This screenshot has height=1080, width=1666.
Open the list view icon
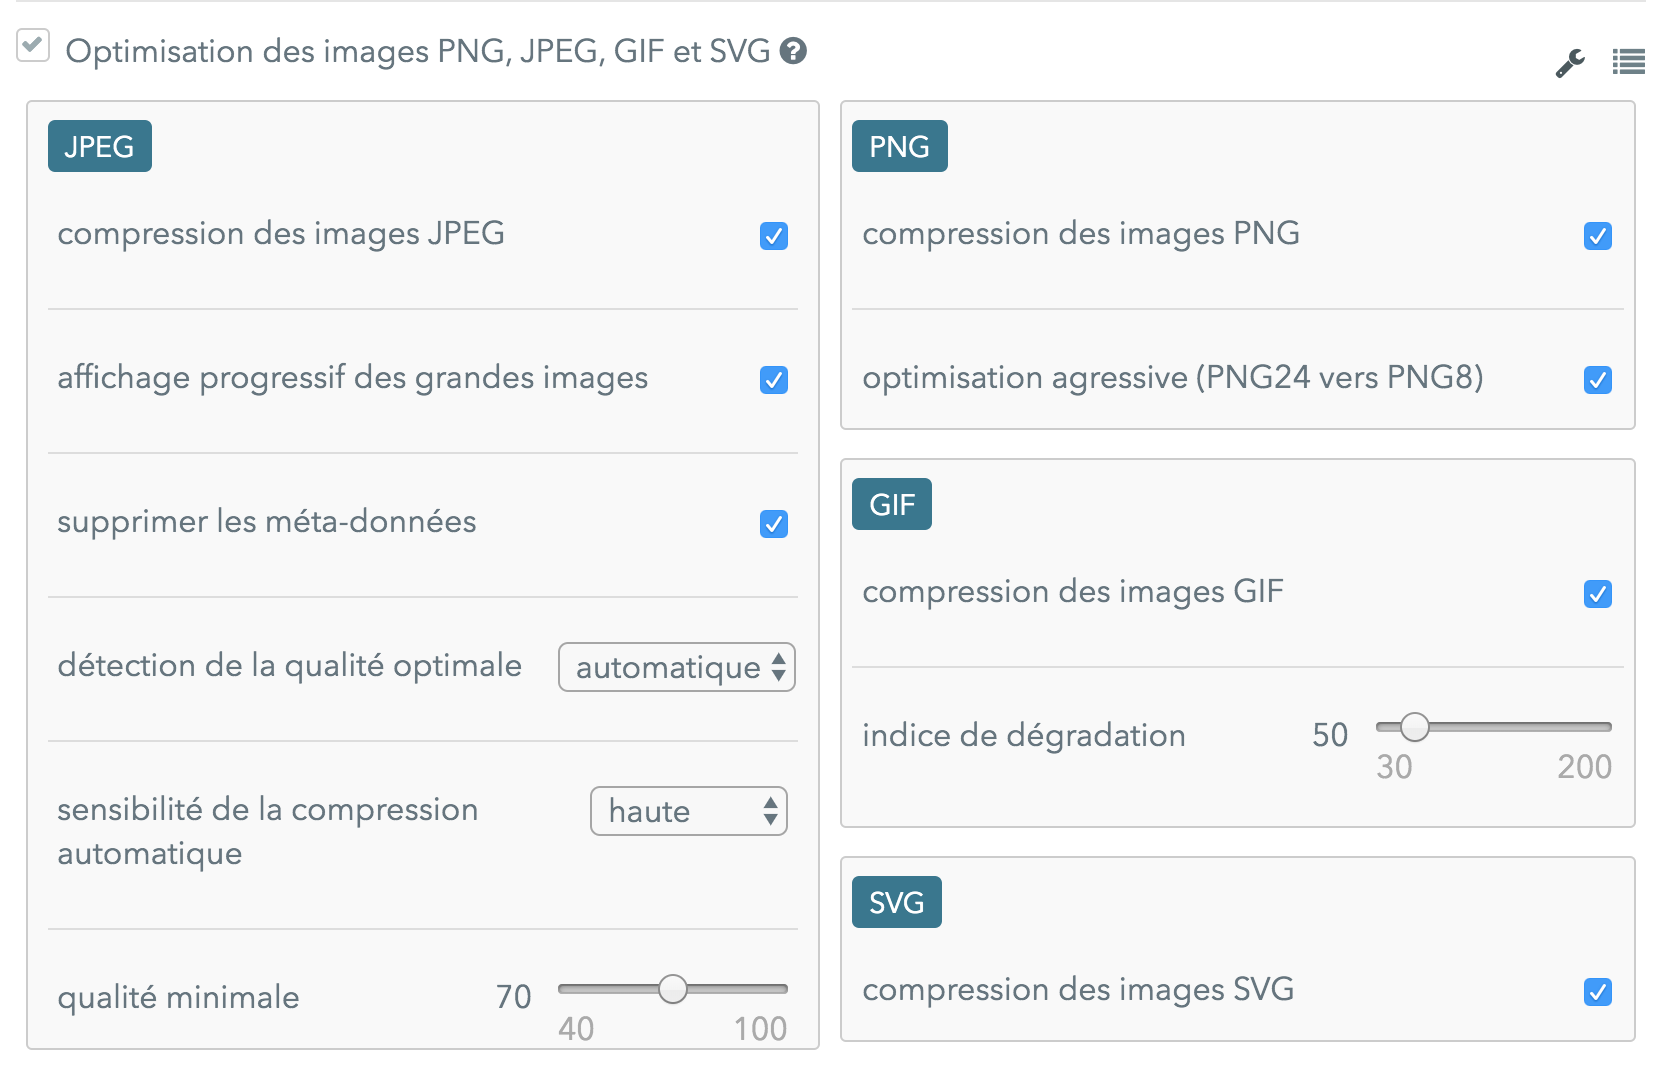[1628, 62]
